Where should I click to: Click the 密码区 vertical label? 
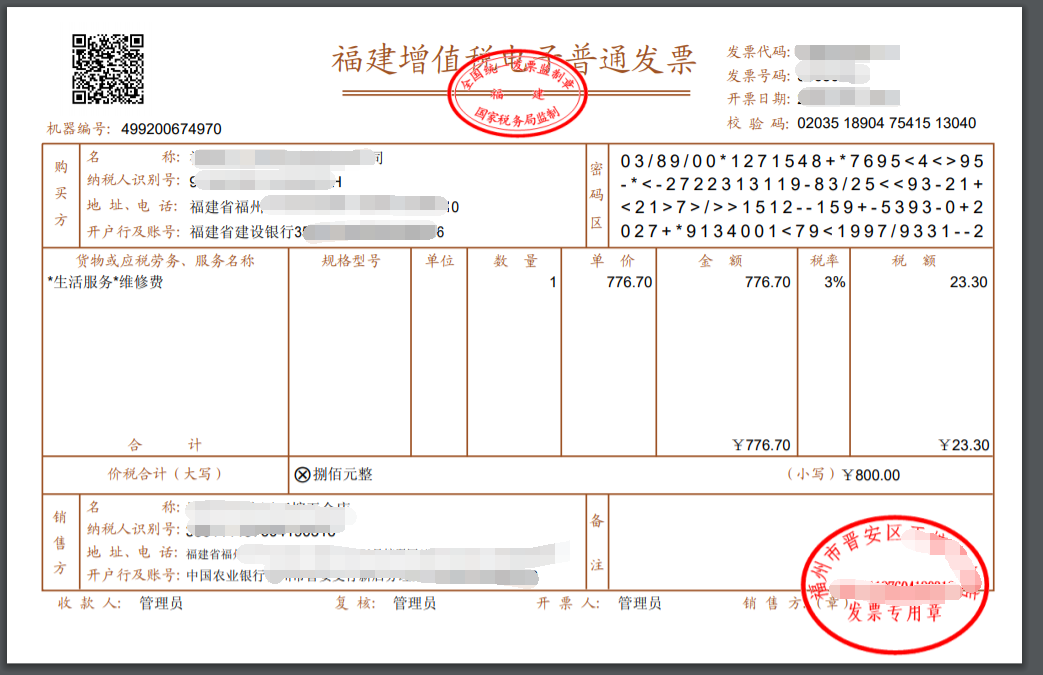click(597, 196)
